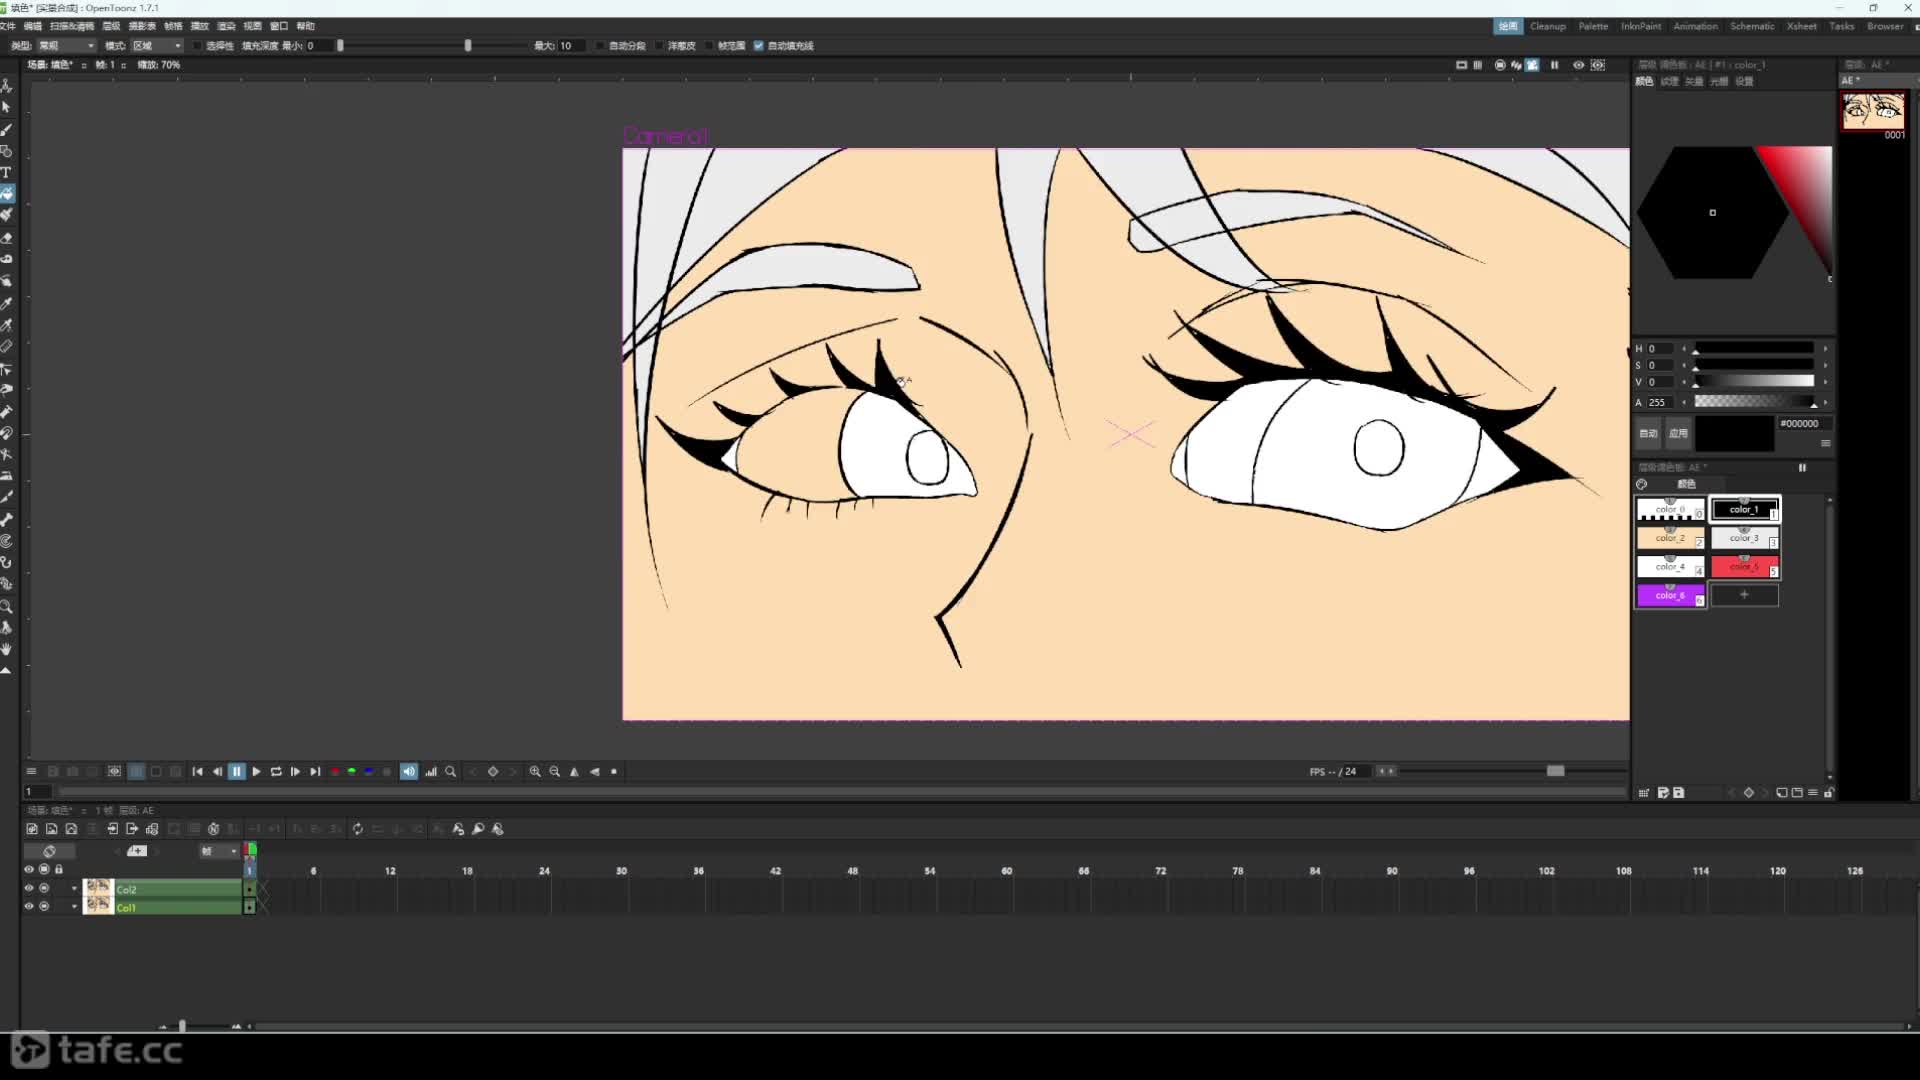Select the Hand pan tool

[6, 649]
